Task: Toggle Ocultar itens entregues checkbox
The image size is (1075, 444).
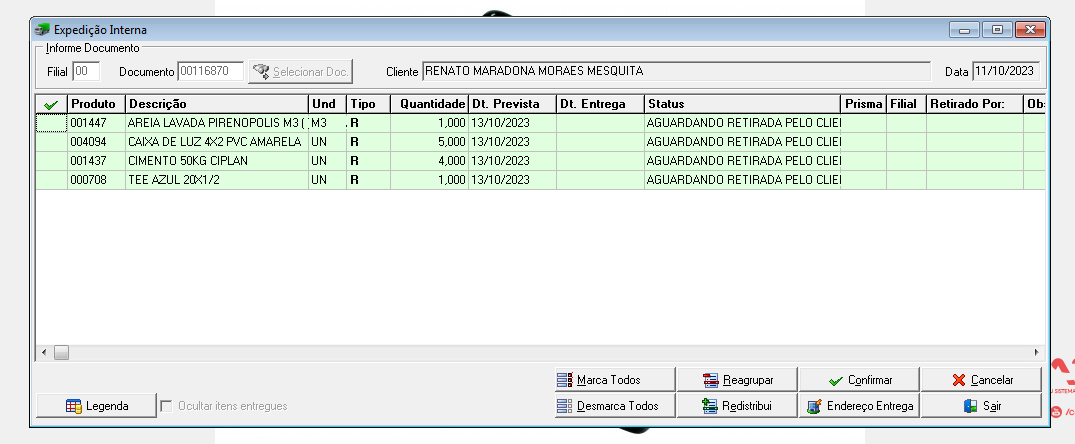Action: pyautogui.click(x=166, y=406)
